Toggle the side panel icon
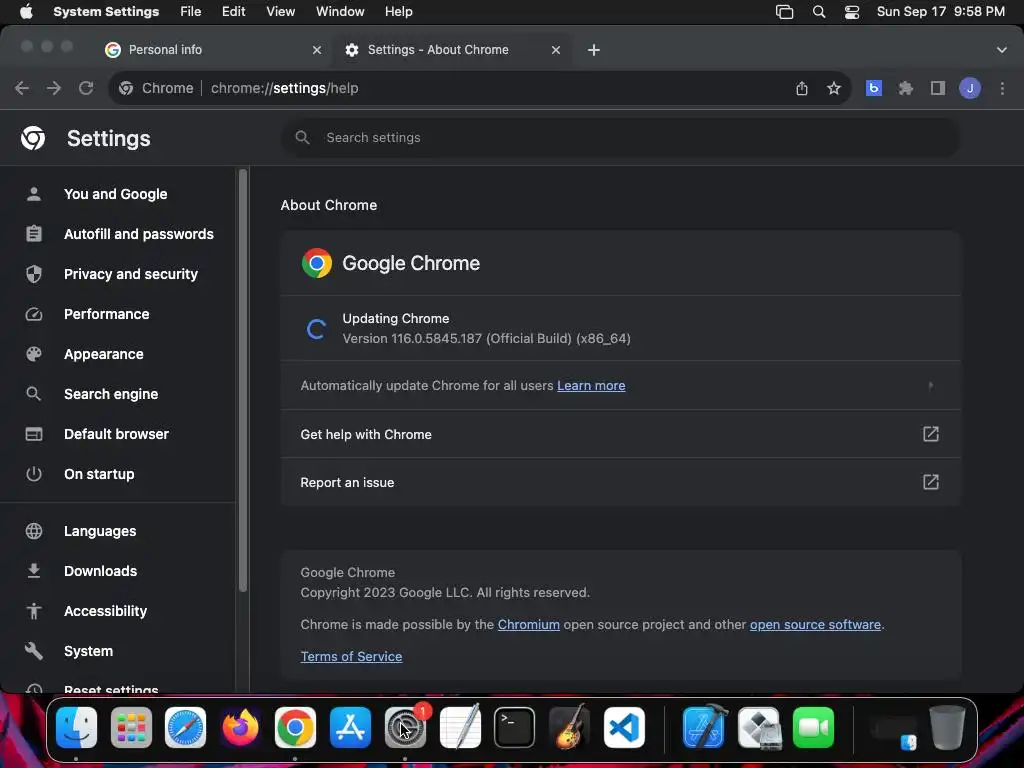This screenshot has width=1024, height=768. tap(938, 88)
